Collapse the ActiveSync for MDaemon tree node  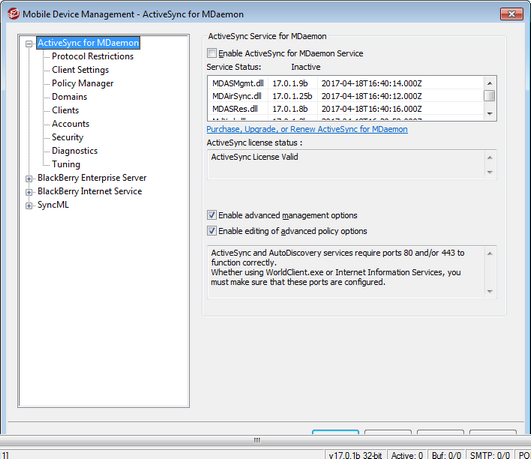click(x=29, y=44)
